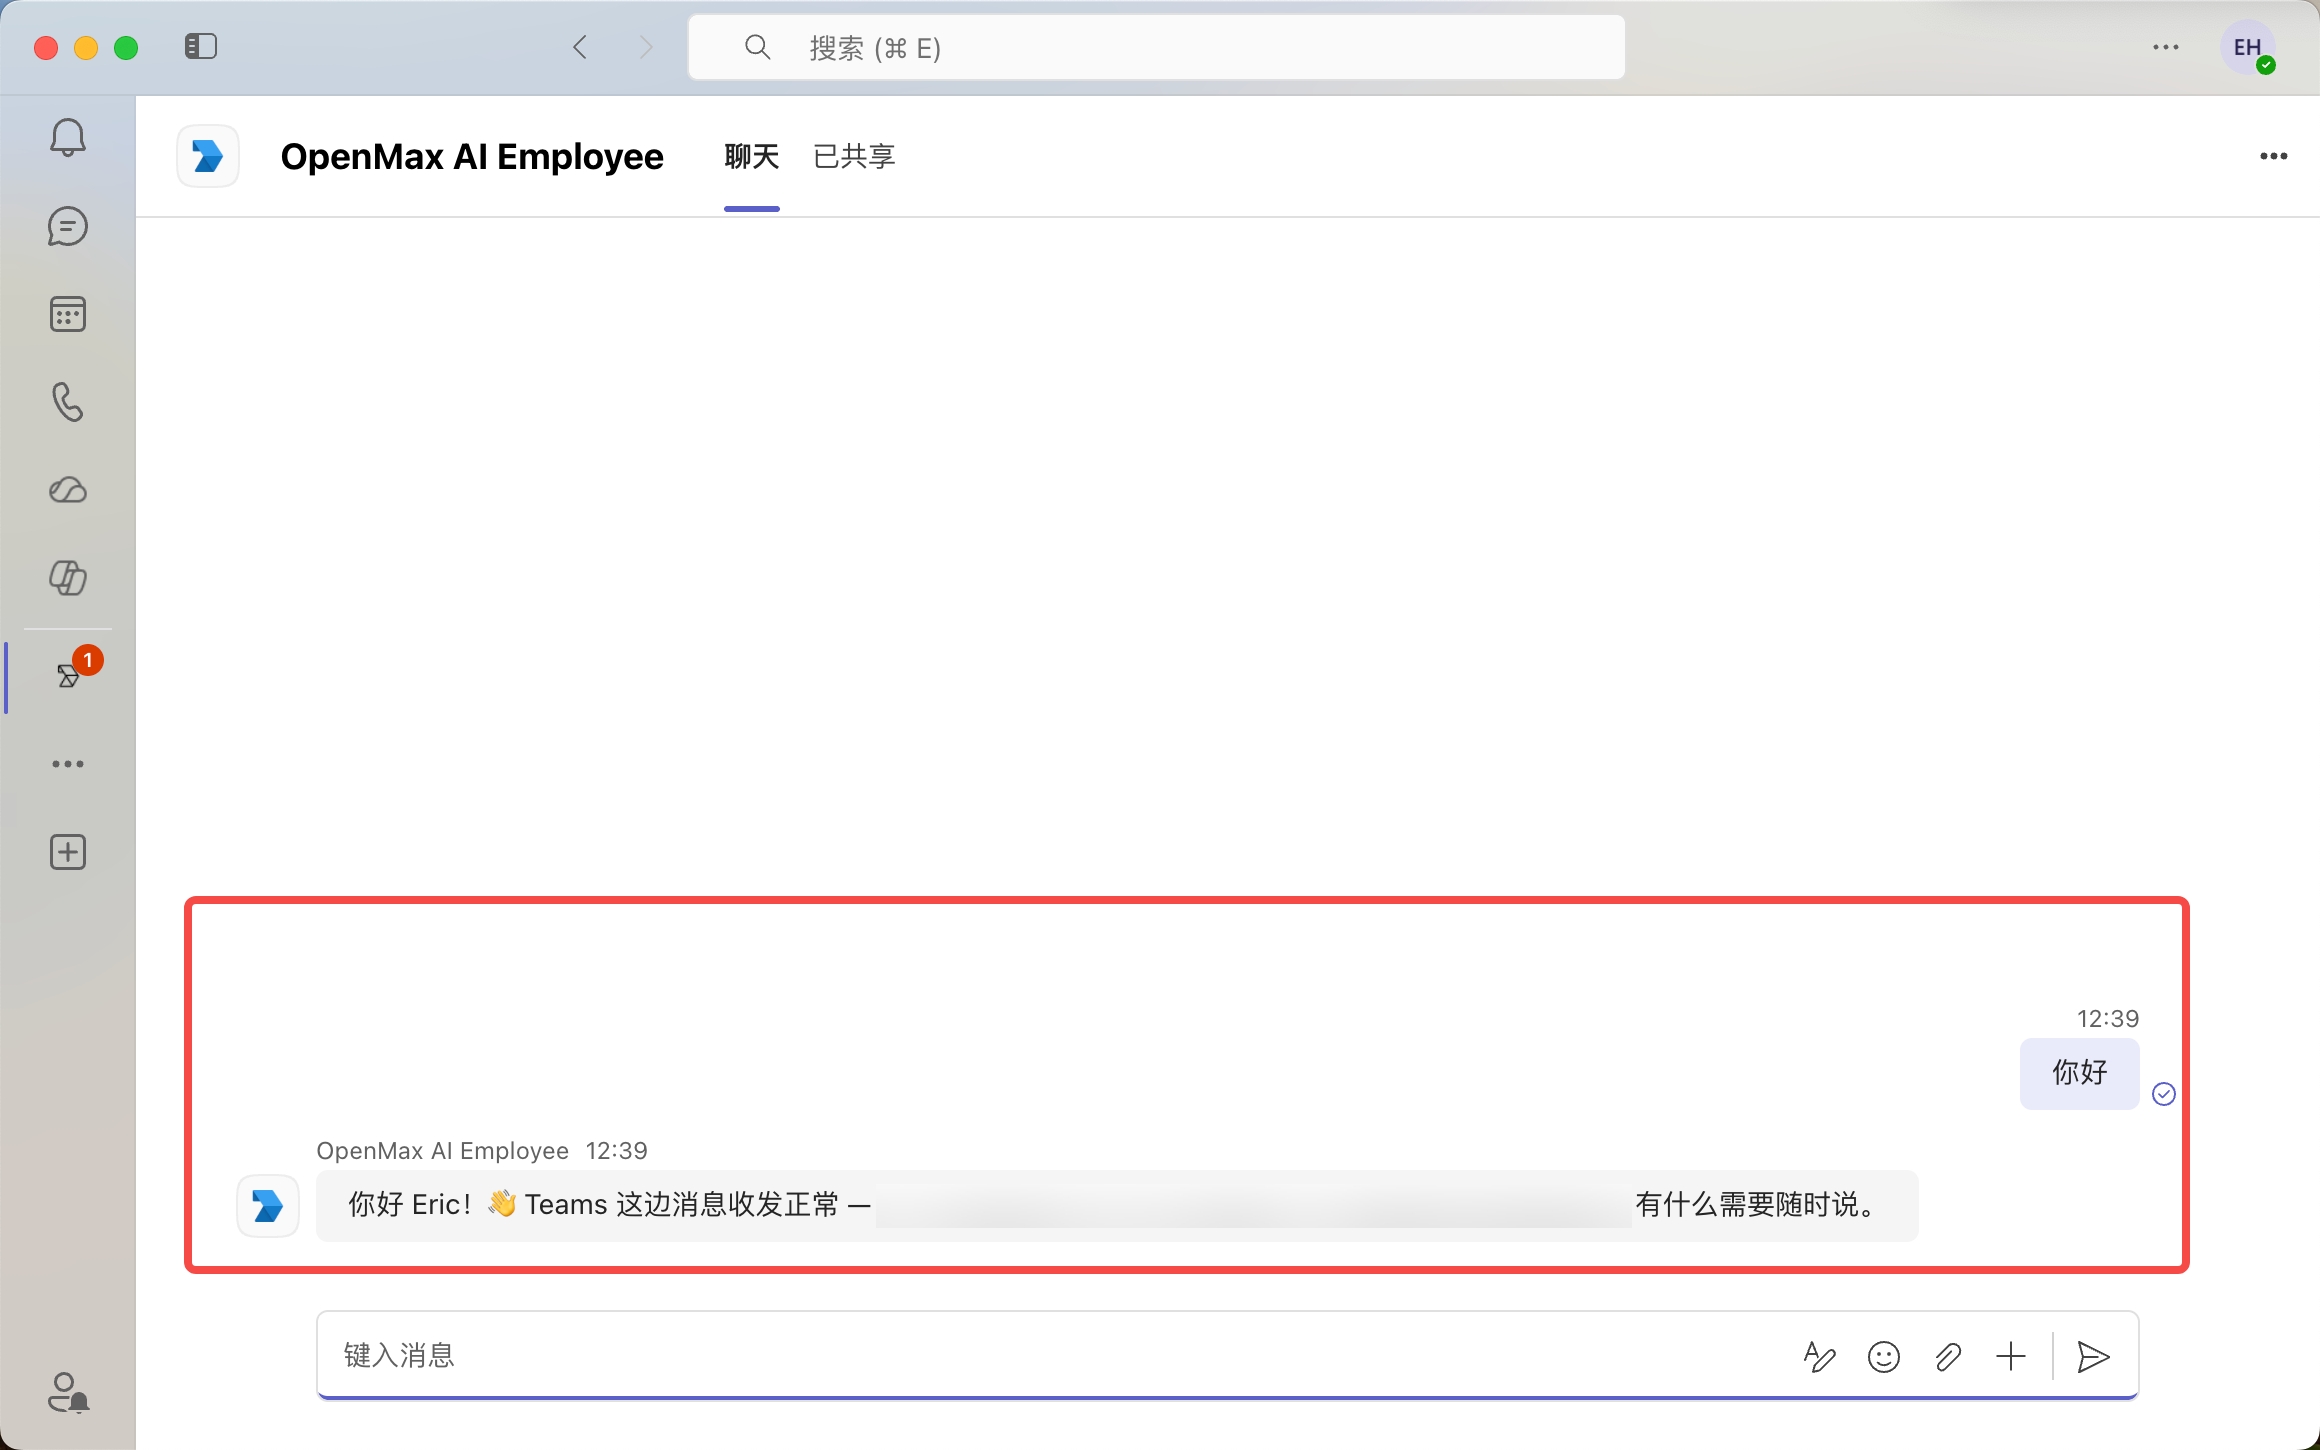Open the Calls phone icon

tap(68, 402)
